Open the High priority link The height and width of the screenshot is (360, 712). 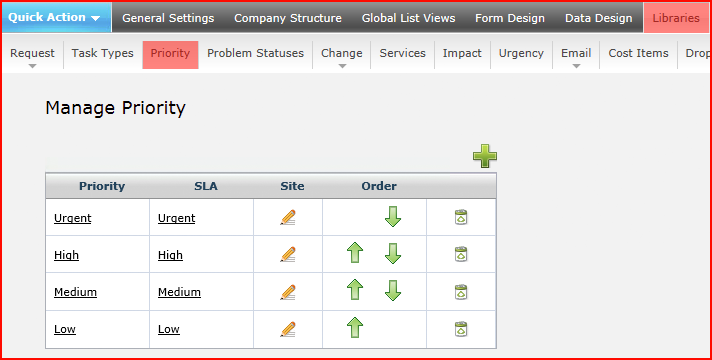coord(66,255)
